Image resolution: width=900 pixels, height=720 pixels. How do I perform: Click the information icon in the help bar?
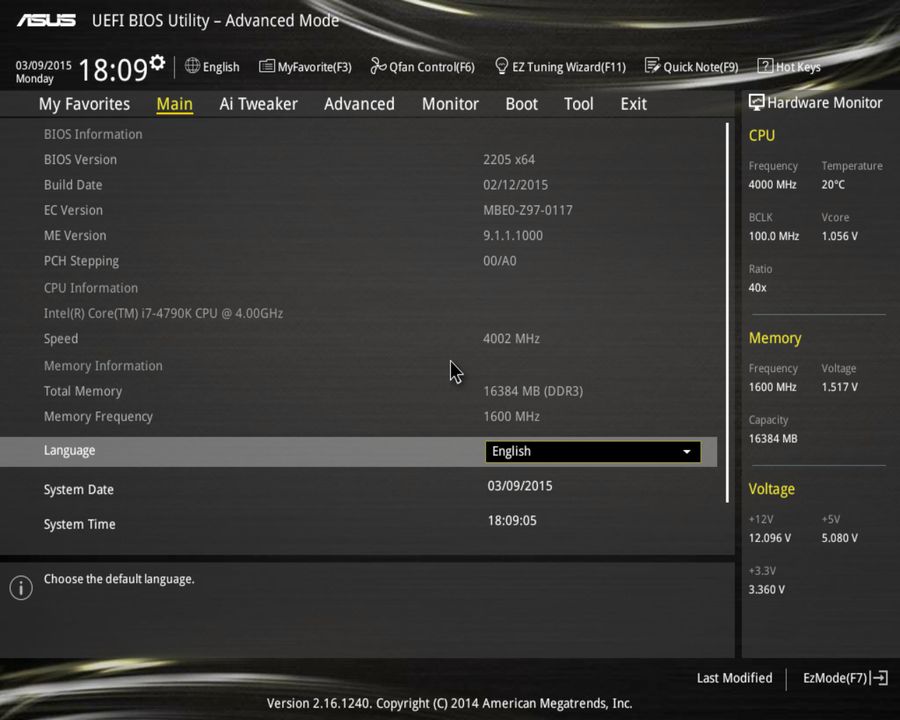(x=20, y=588)
